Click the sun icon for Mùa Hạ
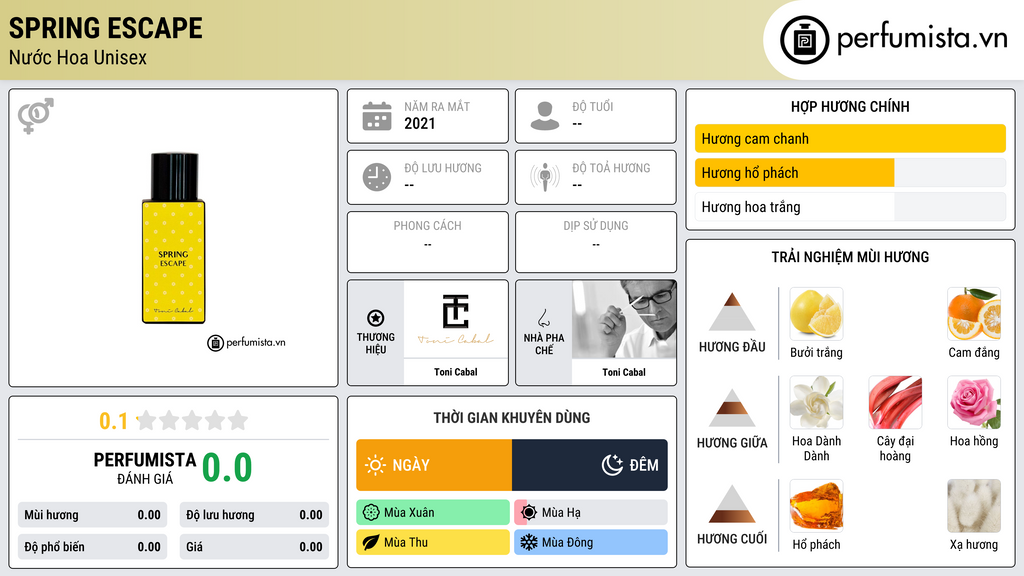The image size is (1024, 576). 529,513
